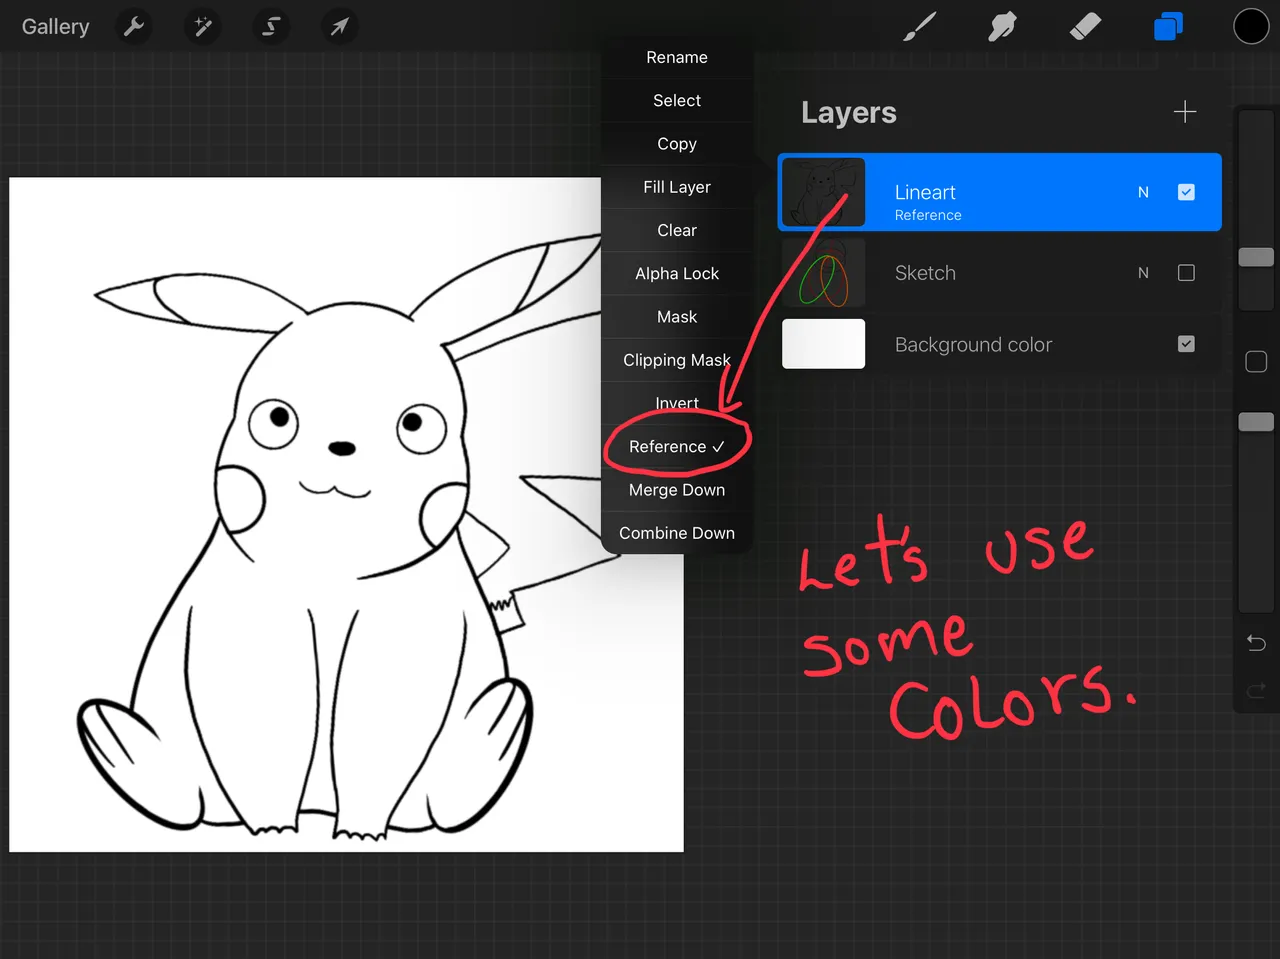
Task: Select the Brush tool
Action: 920,27
